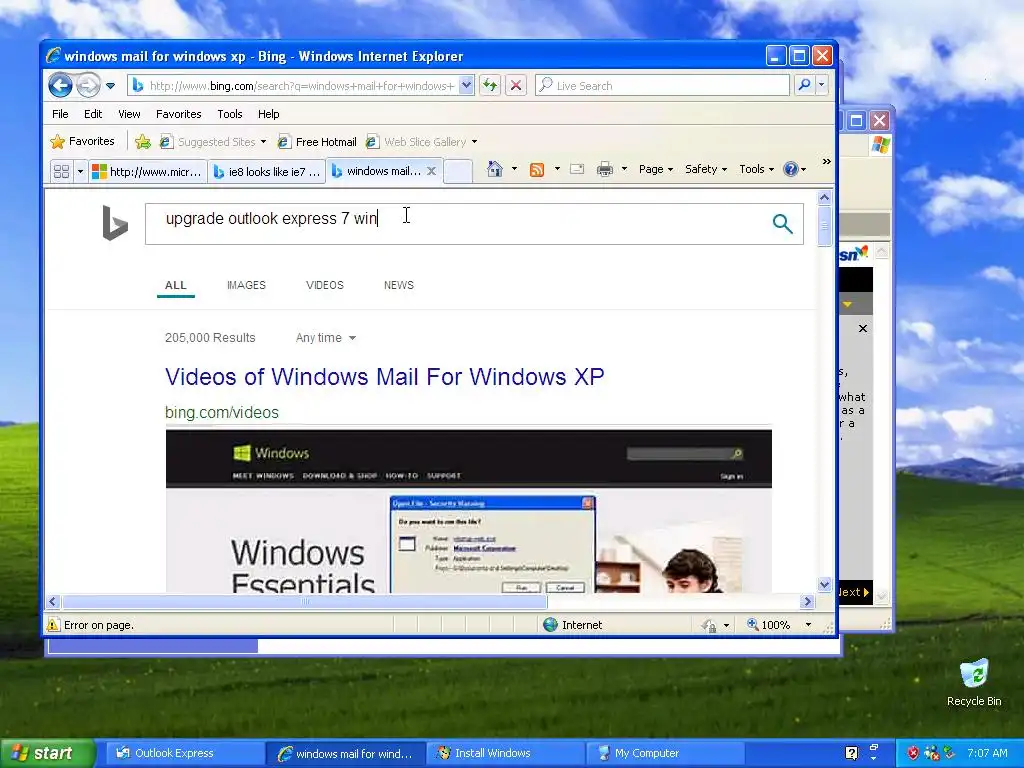The image size is (1024, 768).
Task: Click the bing.com/videos link
Action: point(222,413)
